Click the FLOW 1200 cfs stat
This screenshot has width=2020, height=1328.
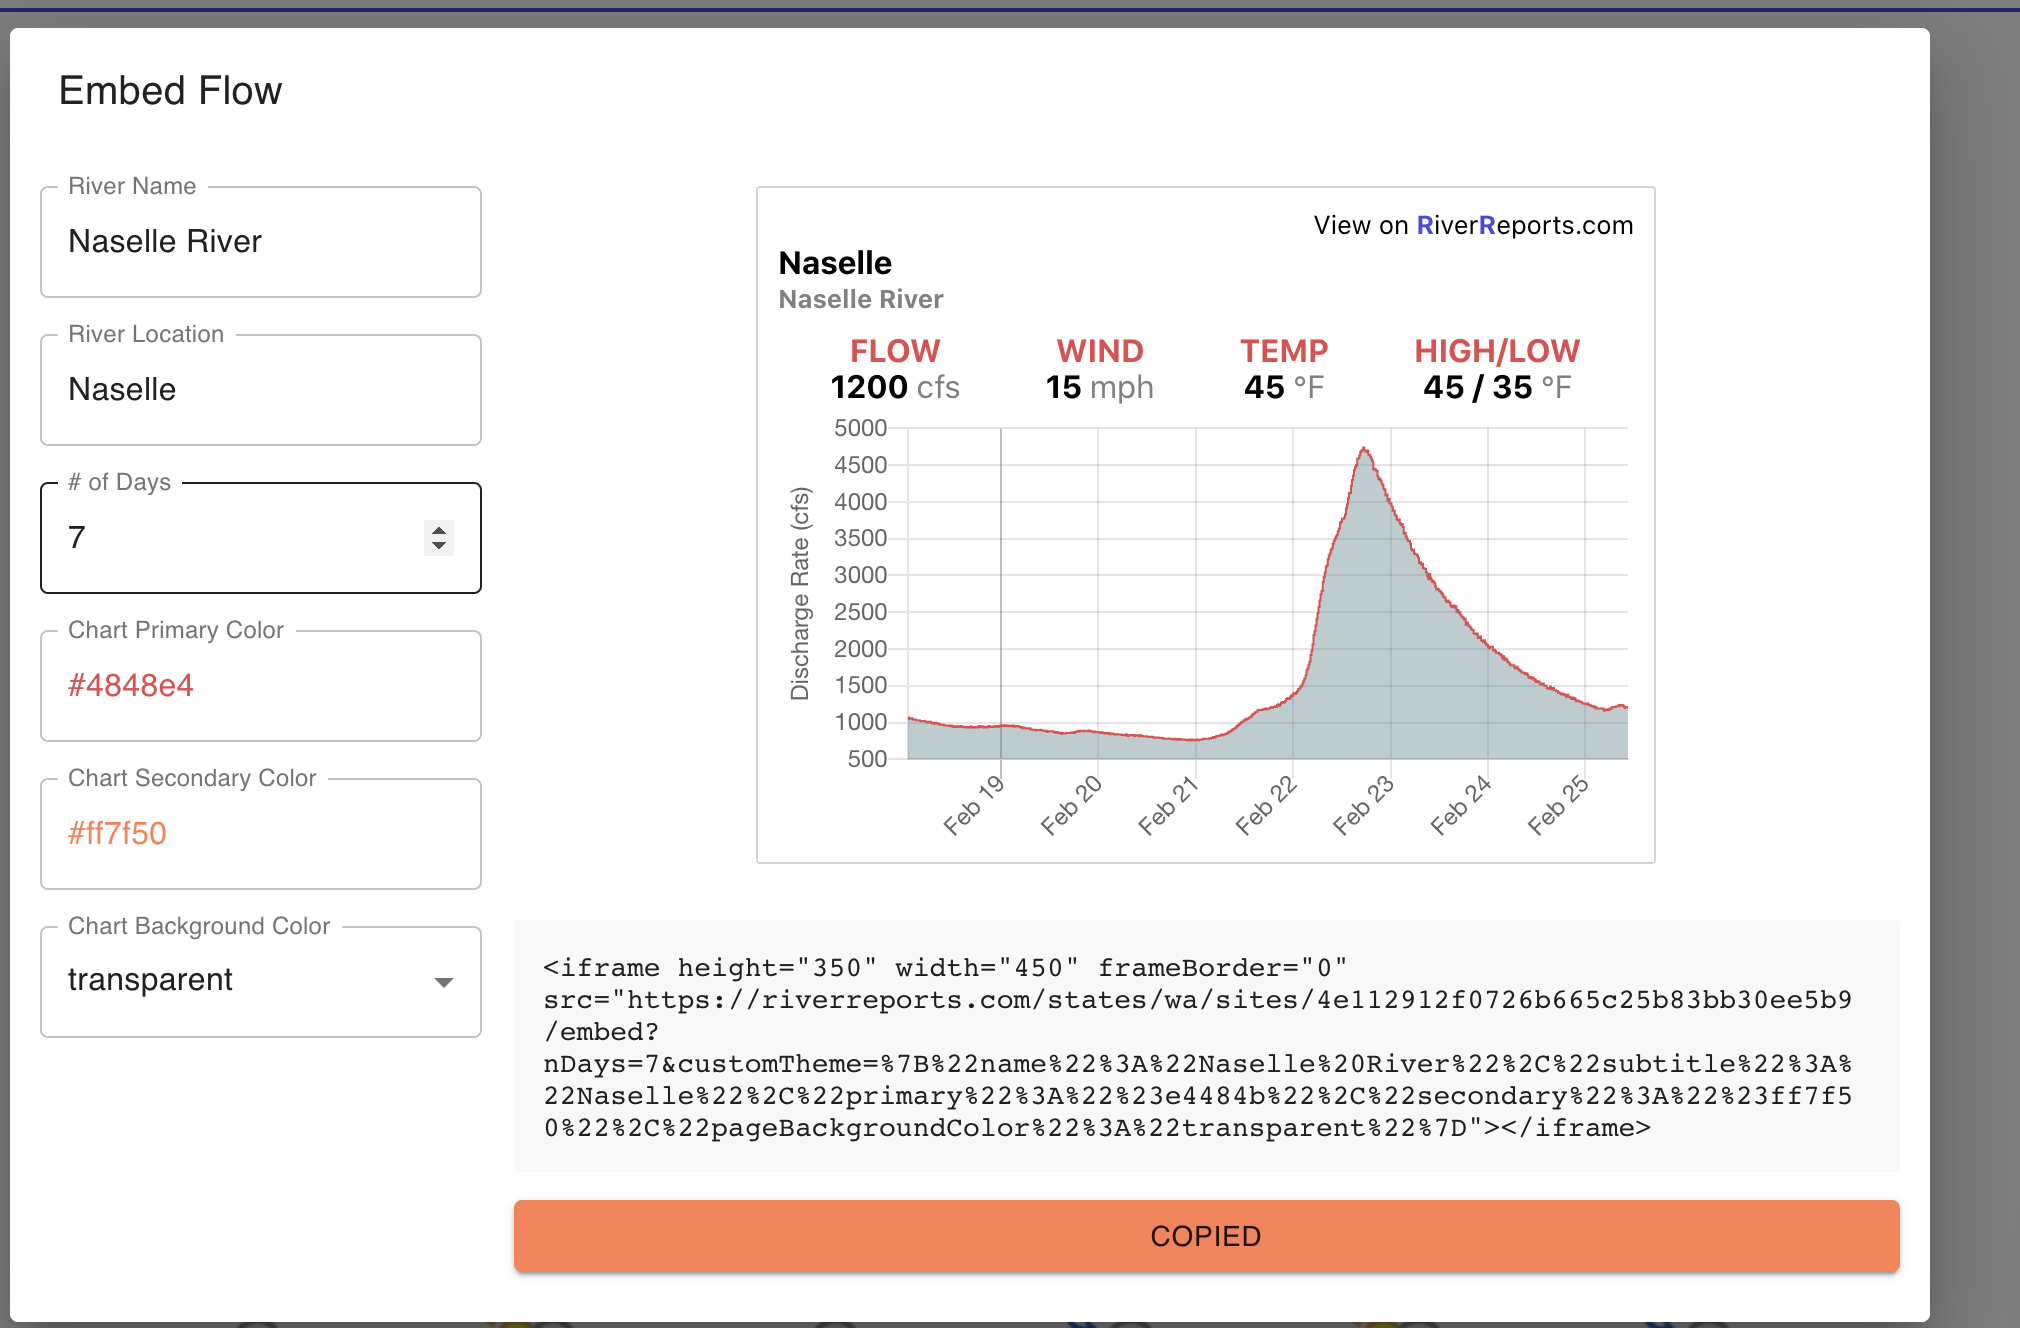(x=894, y=370)
